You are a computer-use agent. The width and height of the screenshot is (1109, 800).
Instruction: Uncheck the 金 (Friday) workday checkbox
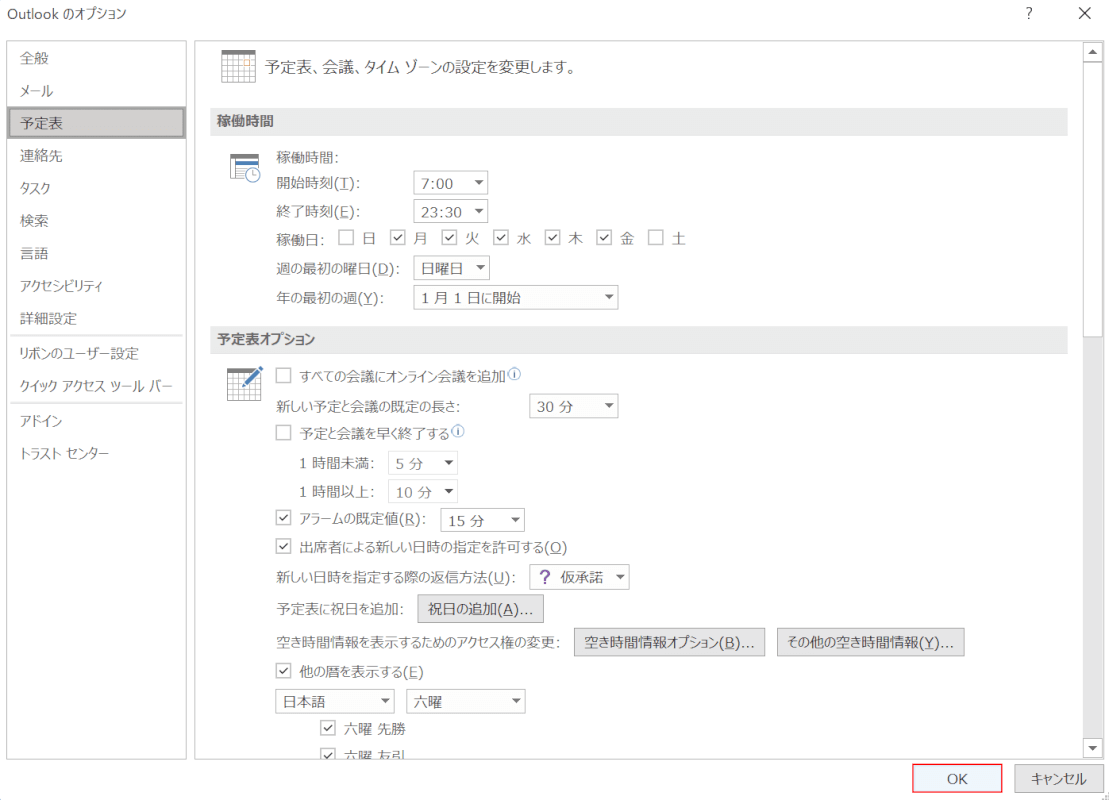click(x=603, y=238)
